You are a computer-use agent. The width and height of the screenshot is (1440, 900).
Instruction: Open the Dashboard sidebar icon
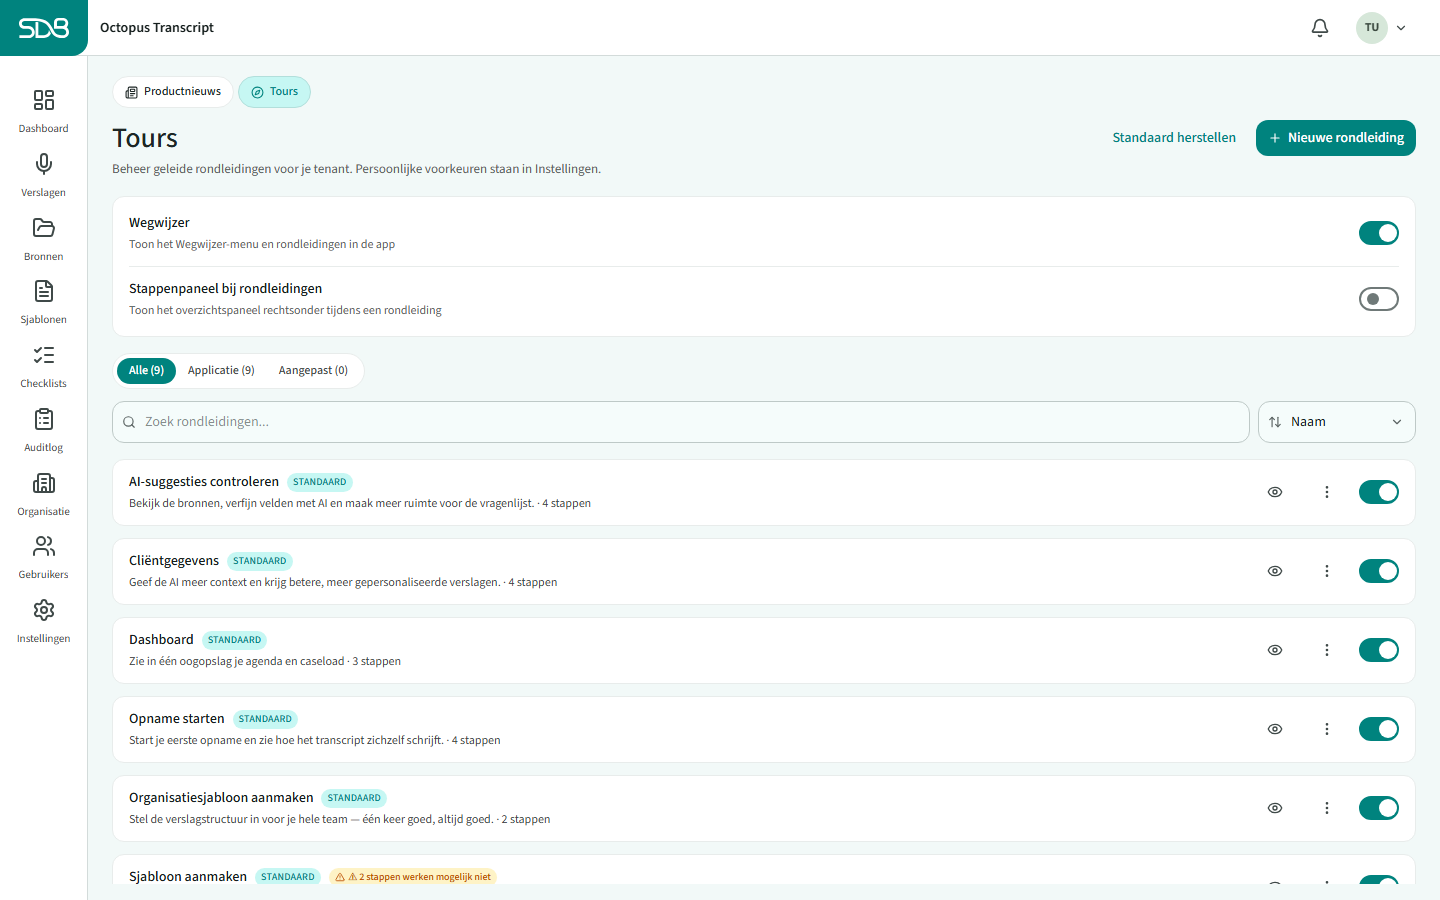[43, 100]
